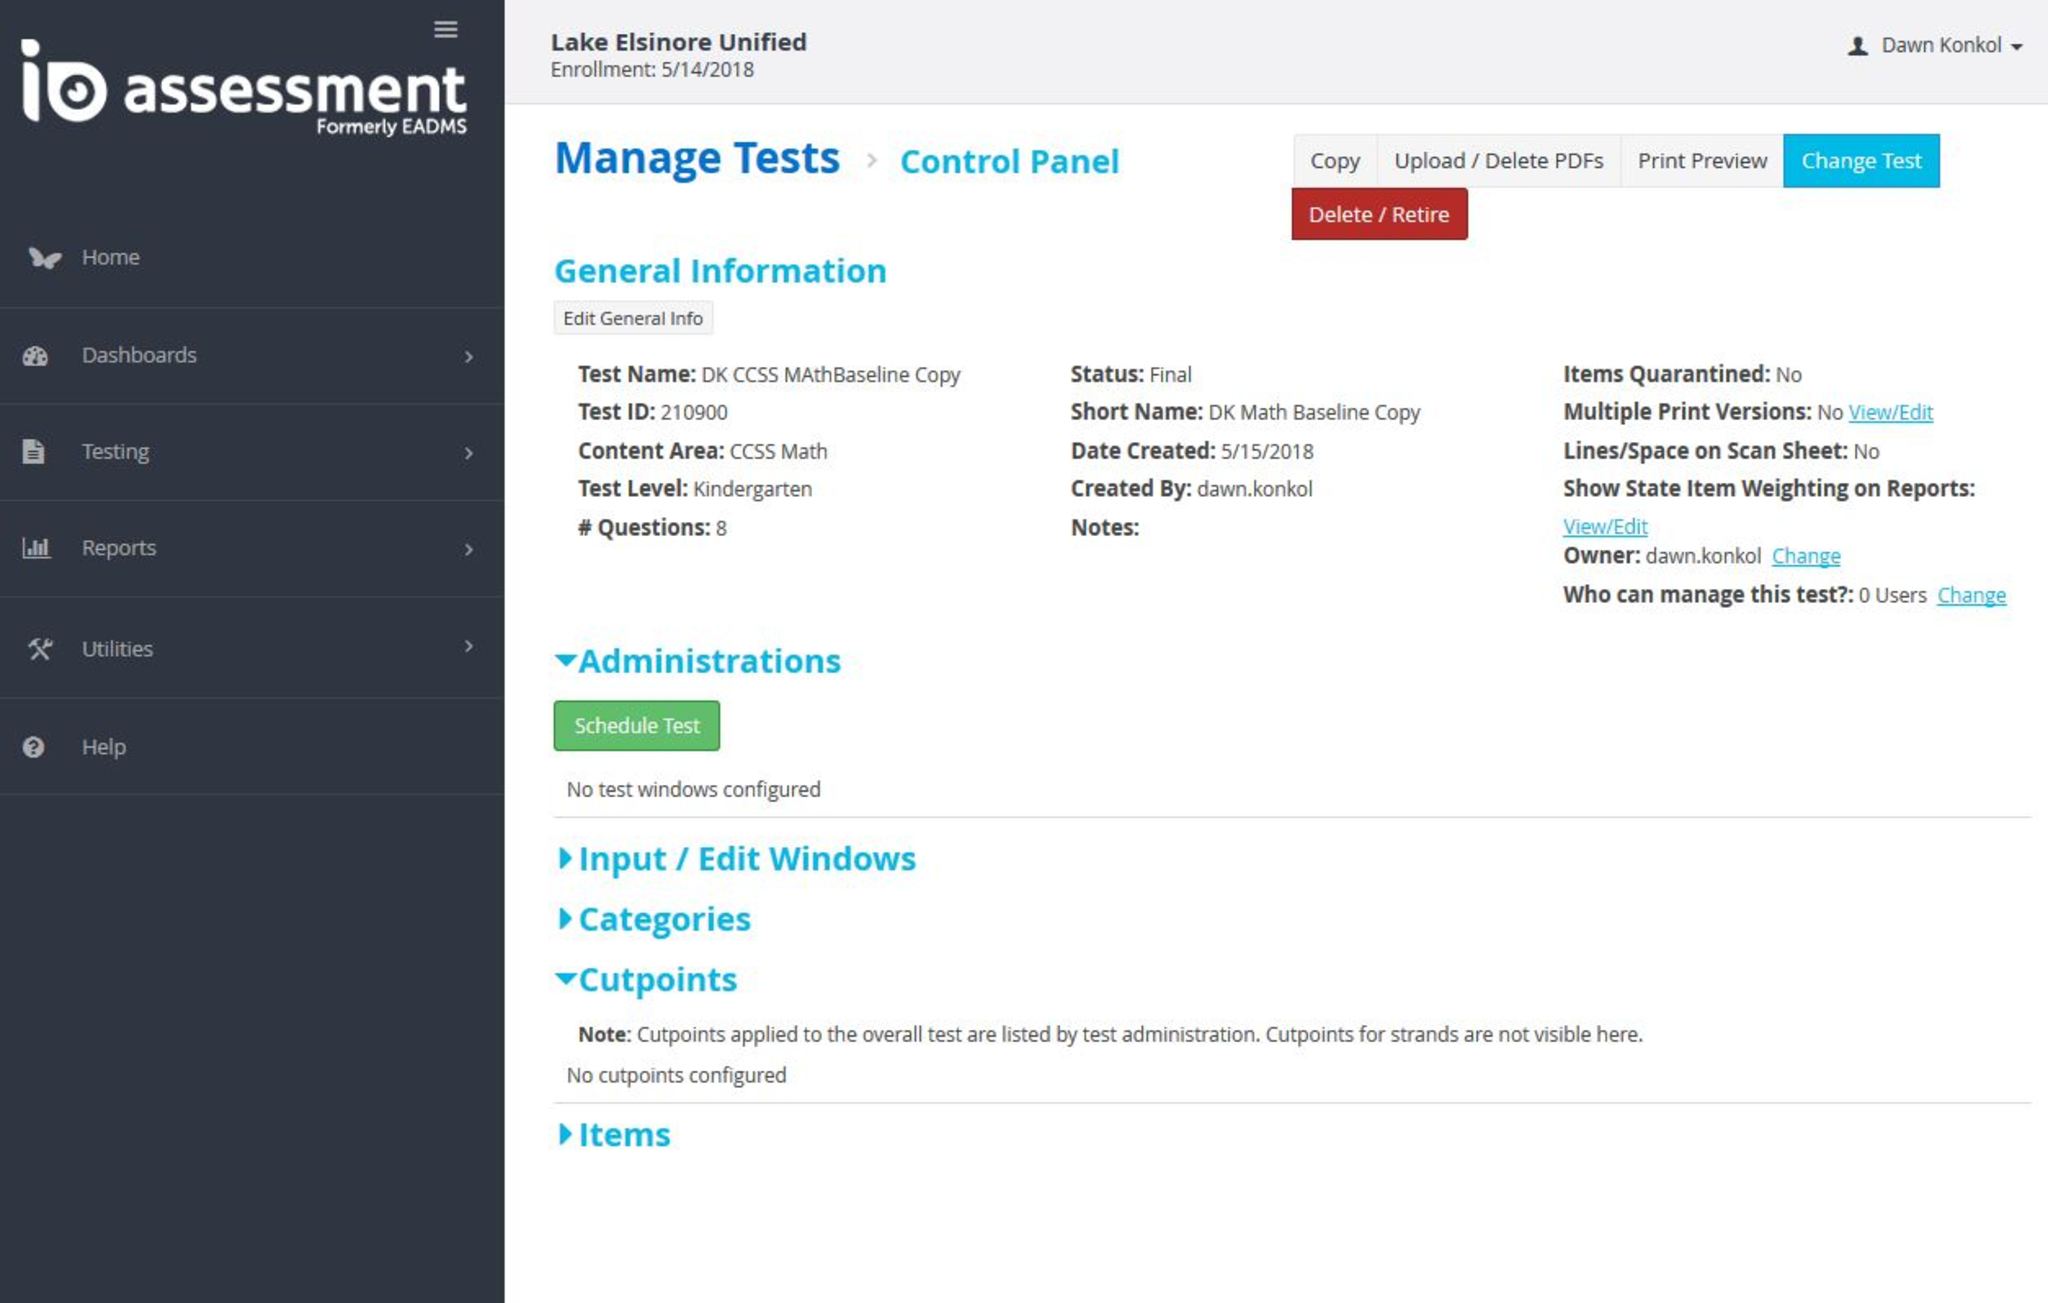Click the Dashboards gauge icon
This screenshot has width=2048, height=1303.
click(x=36, y=356)
